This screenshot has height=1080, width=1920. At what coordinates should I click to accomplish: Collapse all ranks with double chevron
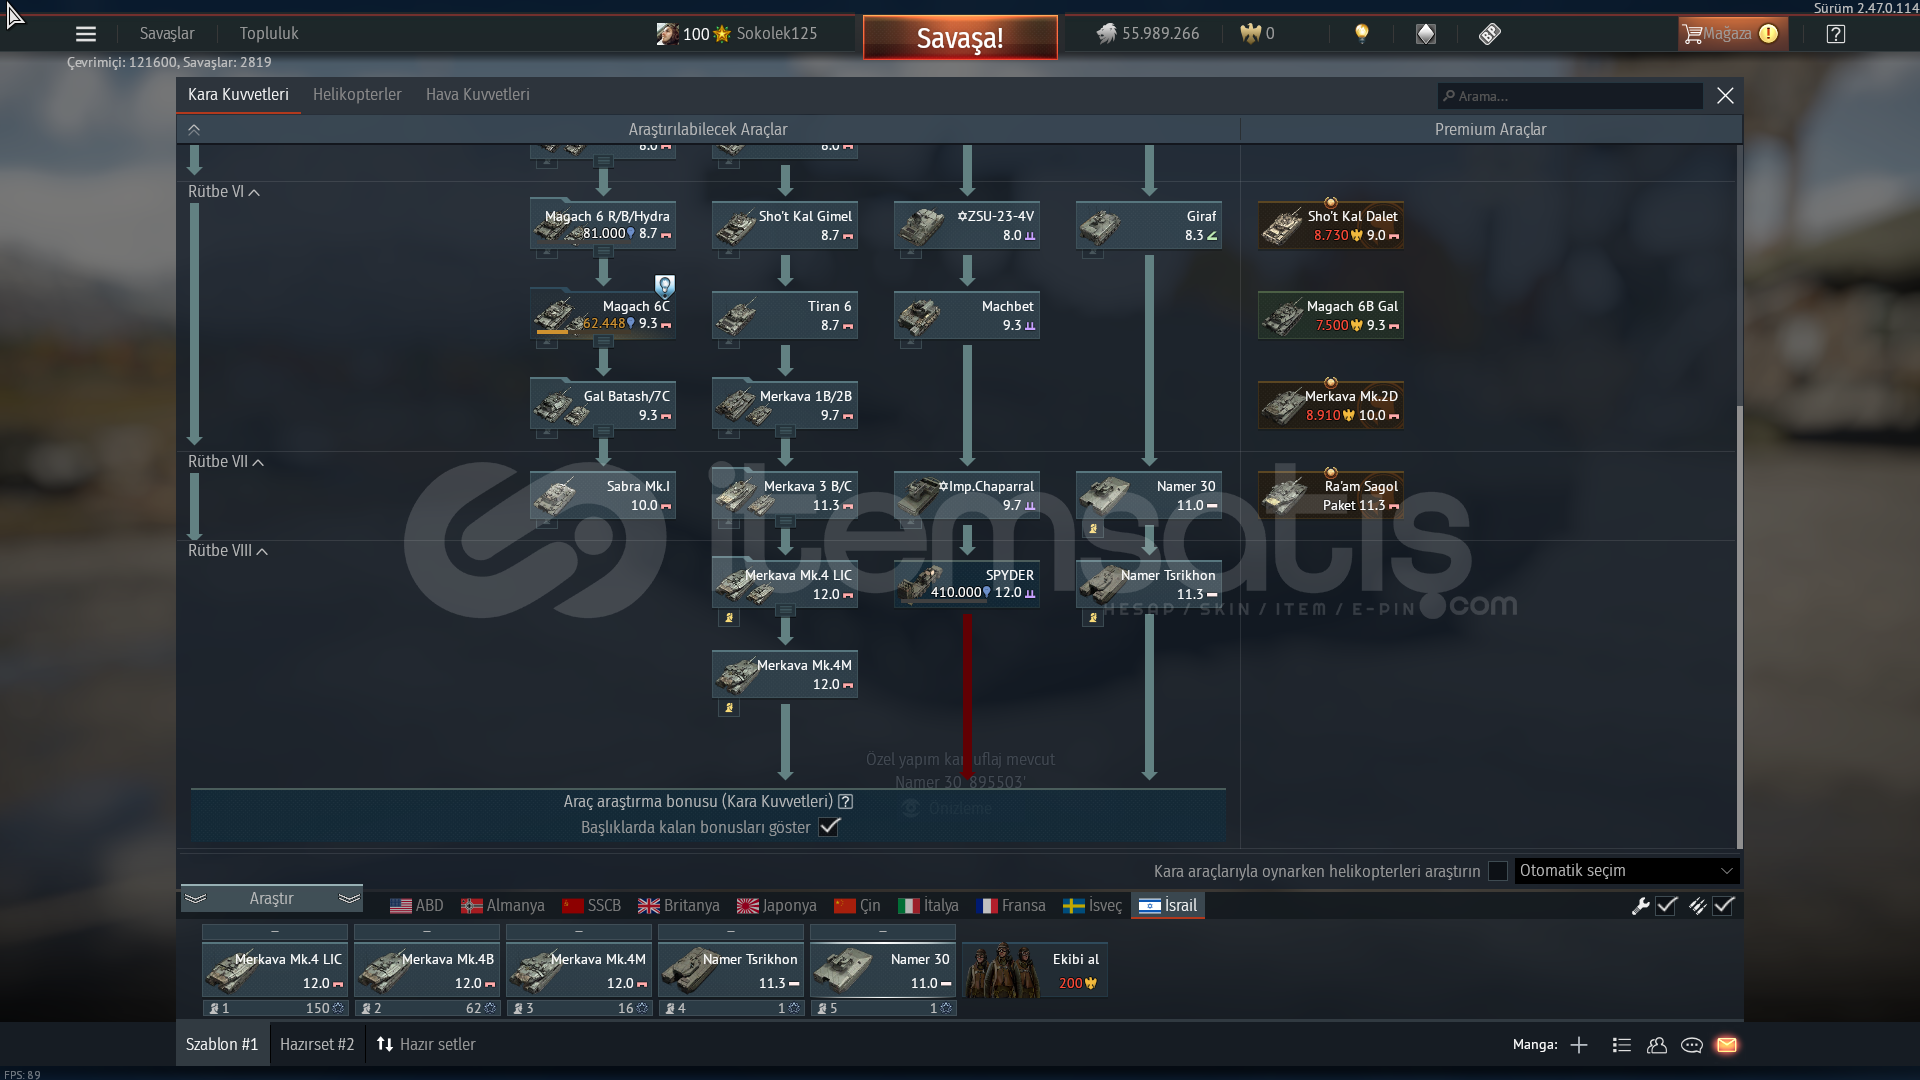[194, 130]
